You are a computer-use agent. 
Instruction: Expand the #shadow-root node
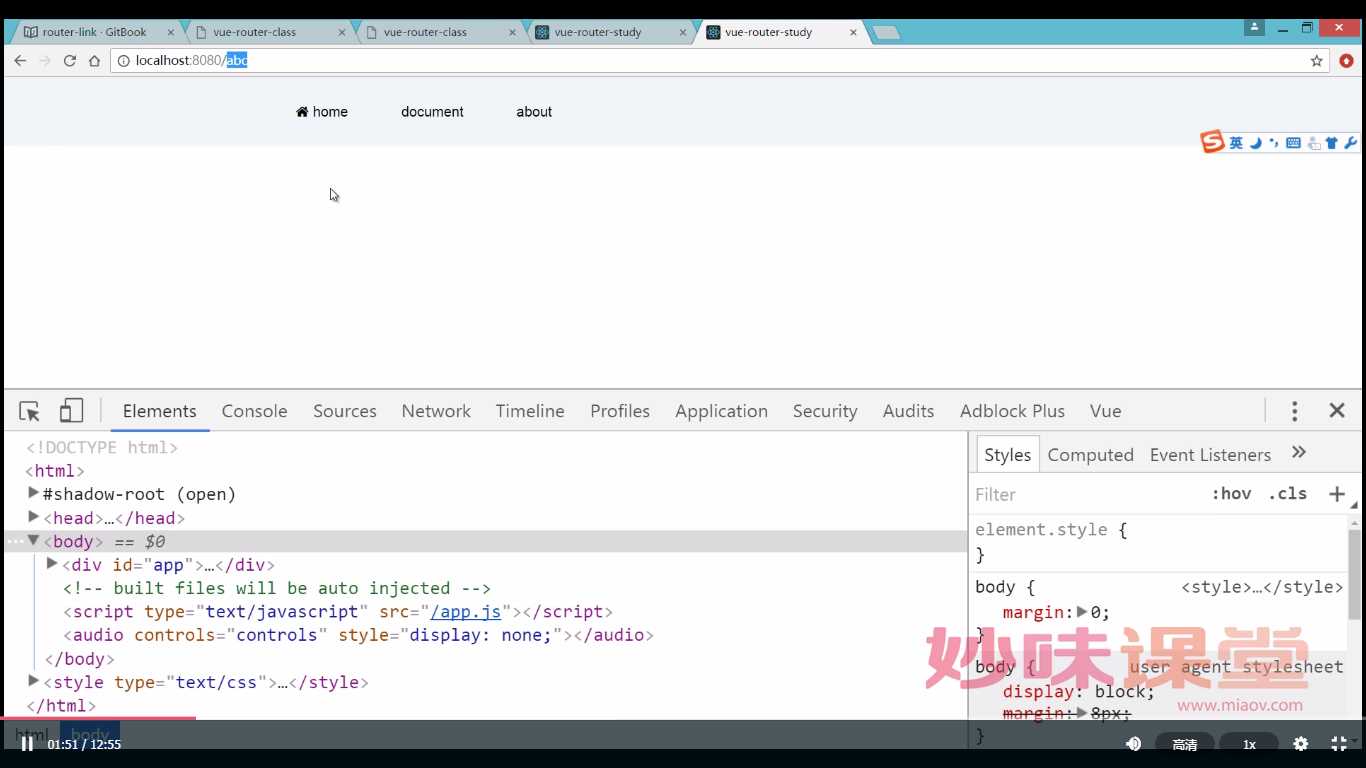click(33, 493)
